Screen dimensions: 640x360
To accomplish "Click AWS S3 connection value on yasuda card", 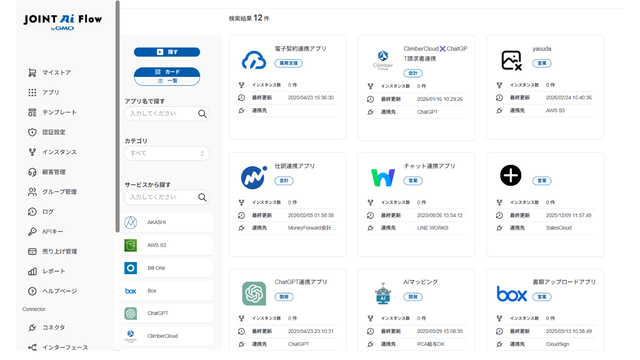I will click(555, 111).
